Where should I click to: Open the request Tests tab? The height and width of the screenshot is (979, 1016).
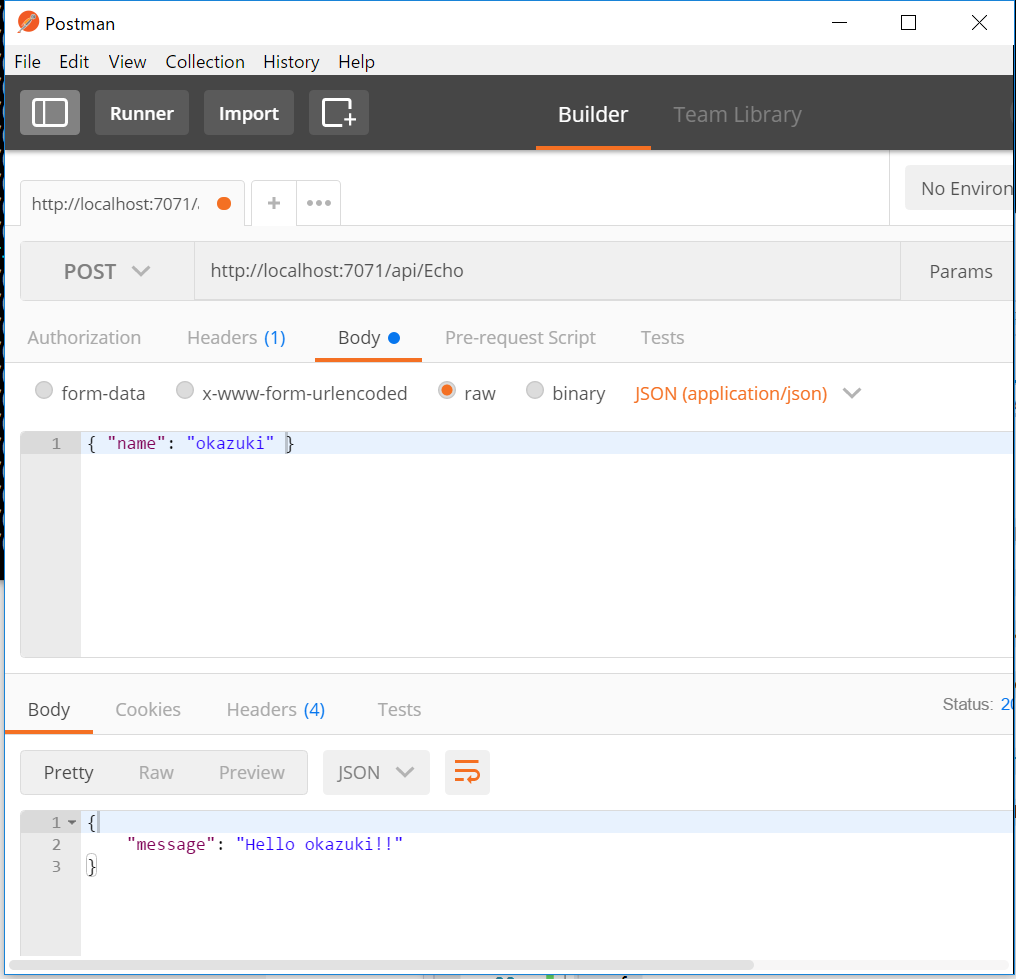[662, 338]
